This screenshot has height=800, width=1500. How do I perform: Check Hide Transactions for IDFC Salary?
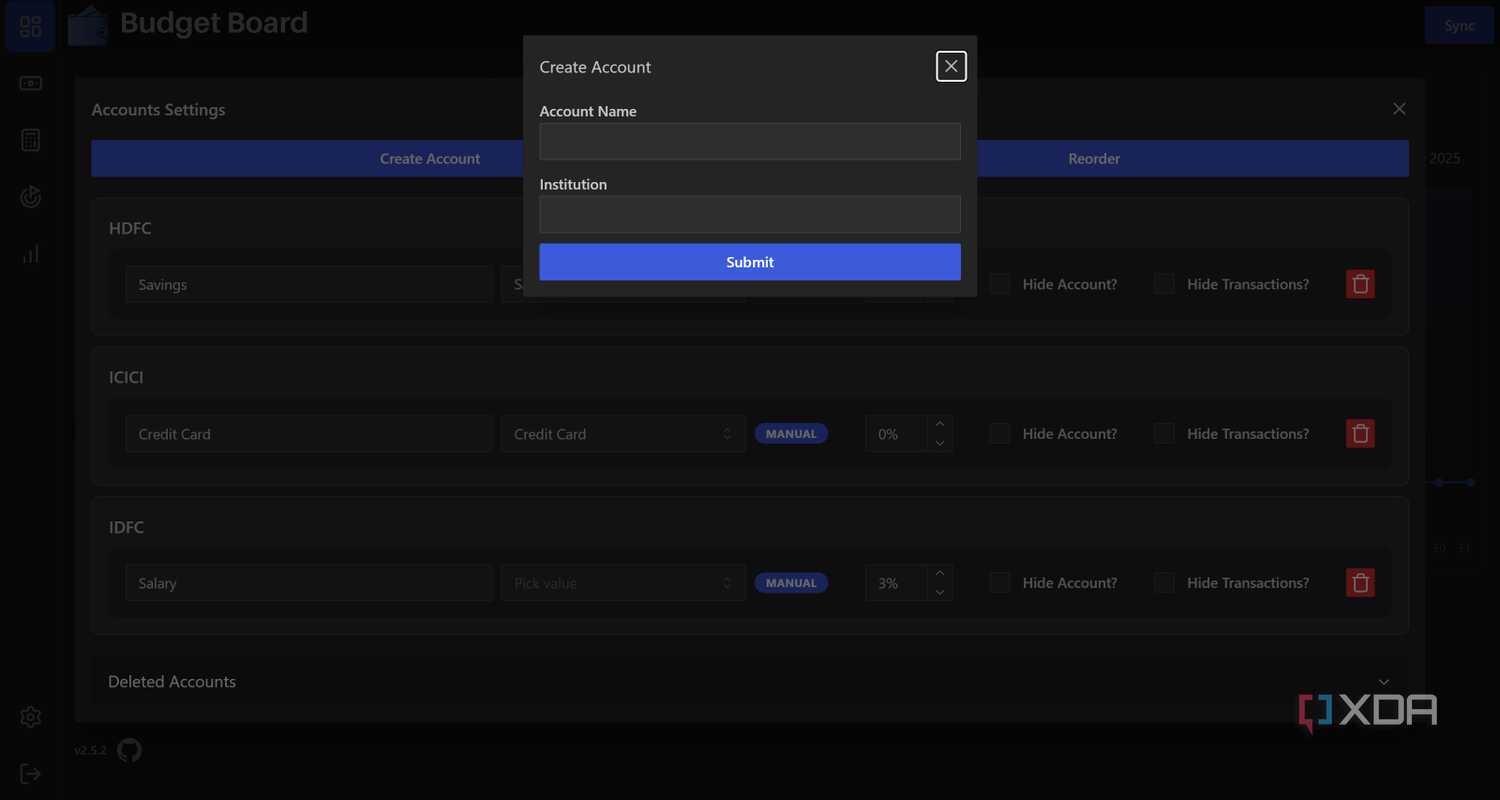tap(1164, 583)
